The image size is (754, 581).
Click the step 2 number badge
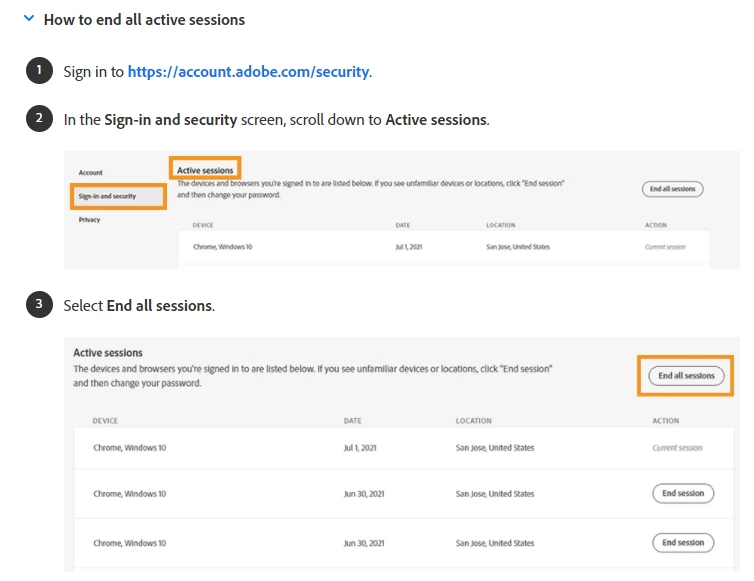[39, 119]
